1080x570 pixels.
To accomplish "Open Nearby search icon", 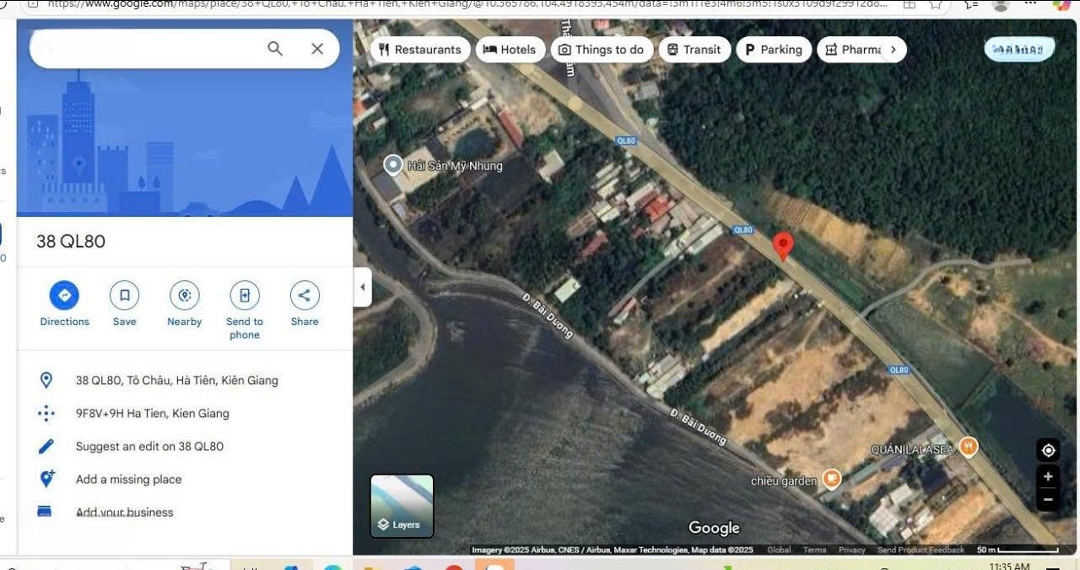I will pos(184,295).
